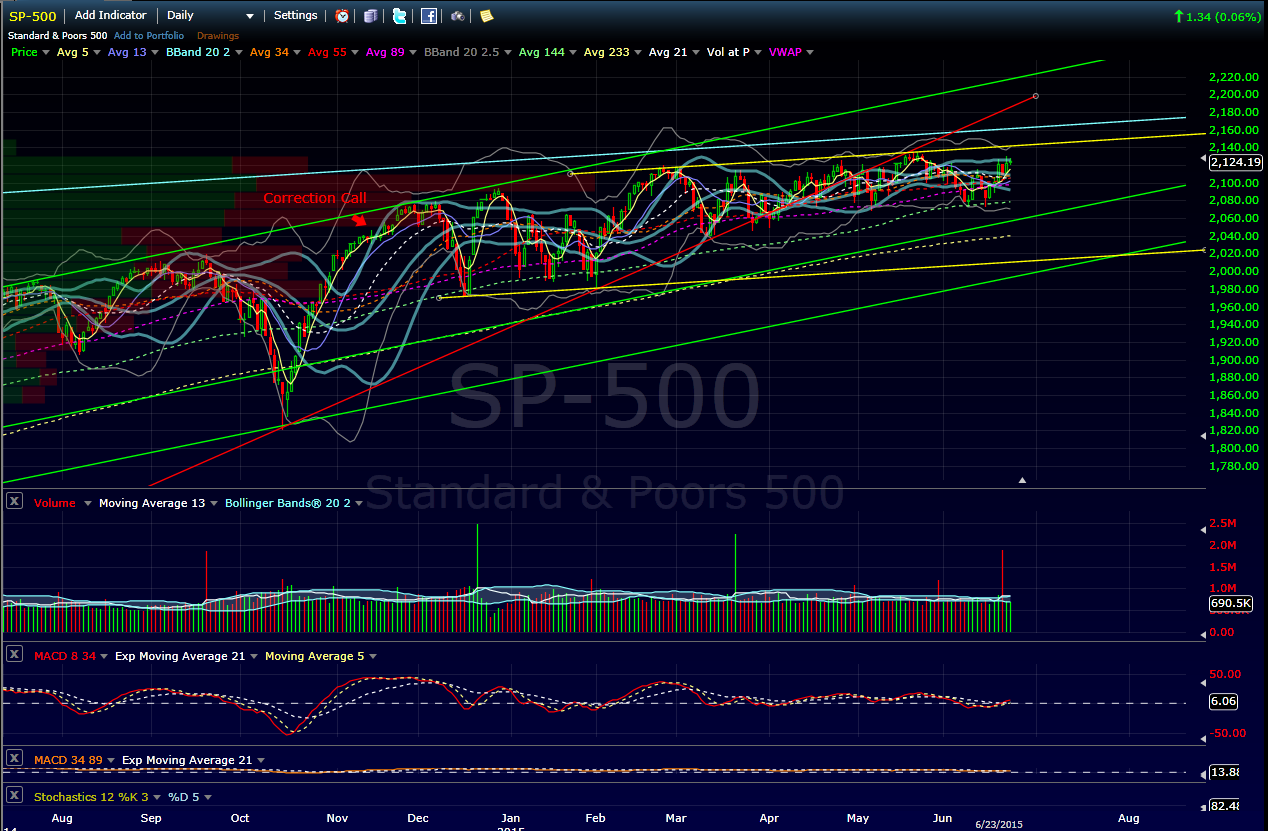The height and width of the screenshot is (831, 1268).
Task: Open the Avg 233 dropdown
Action: tap(638, 52)
